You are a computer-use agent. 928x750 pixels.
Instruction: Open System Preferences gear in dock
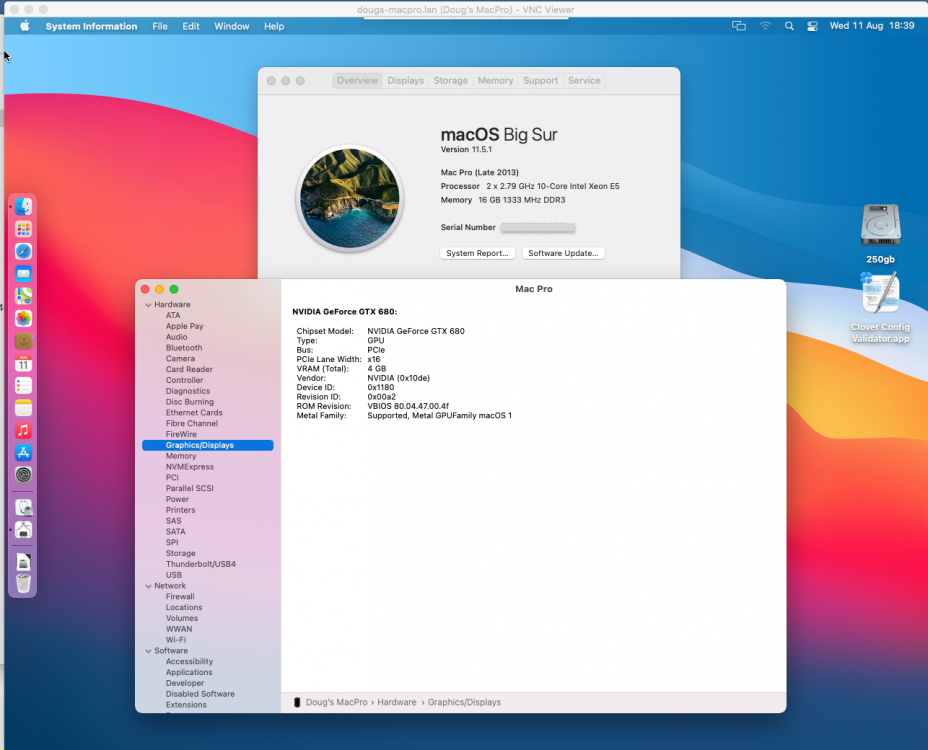pyautogui.click(x=23, y=475)
